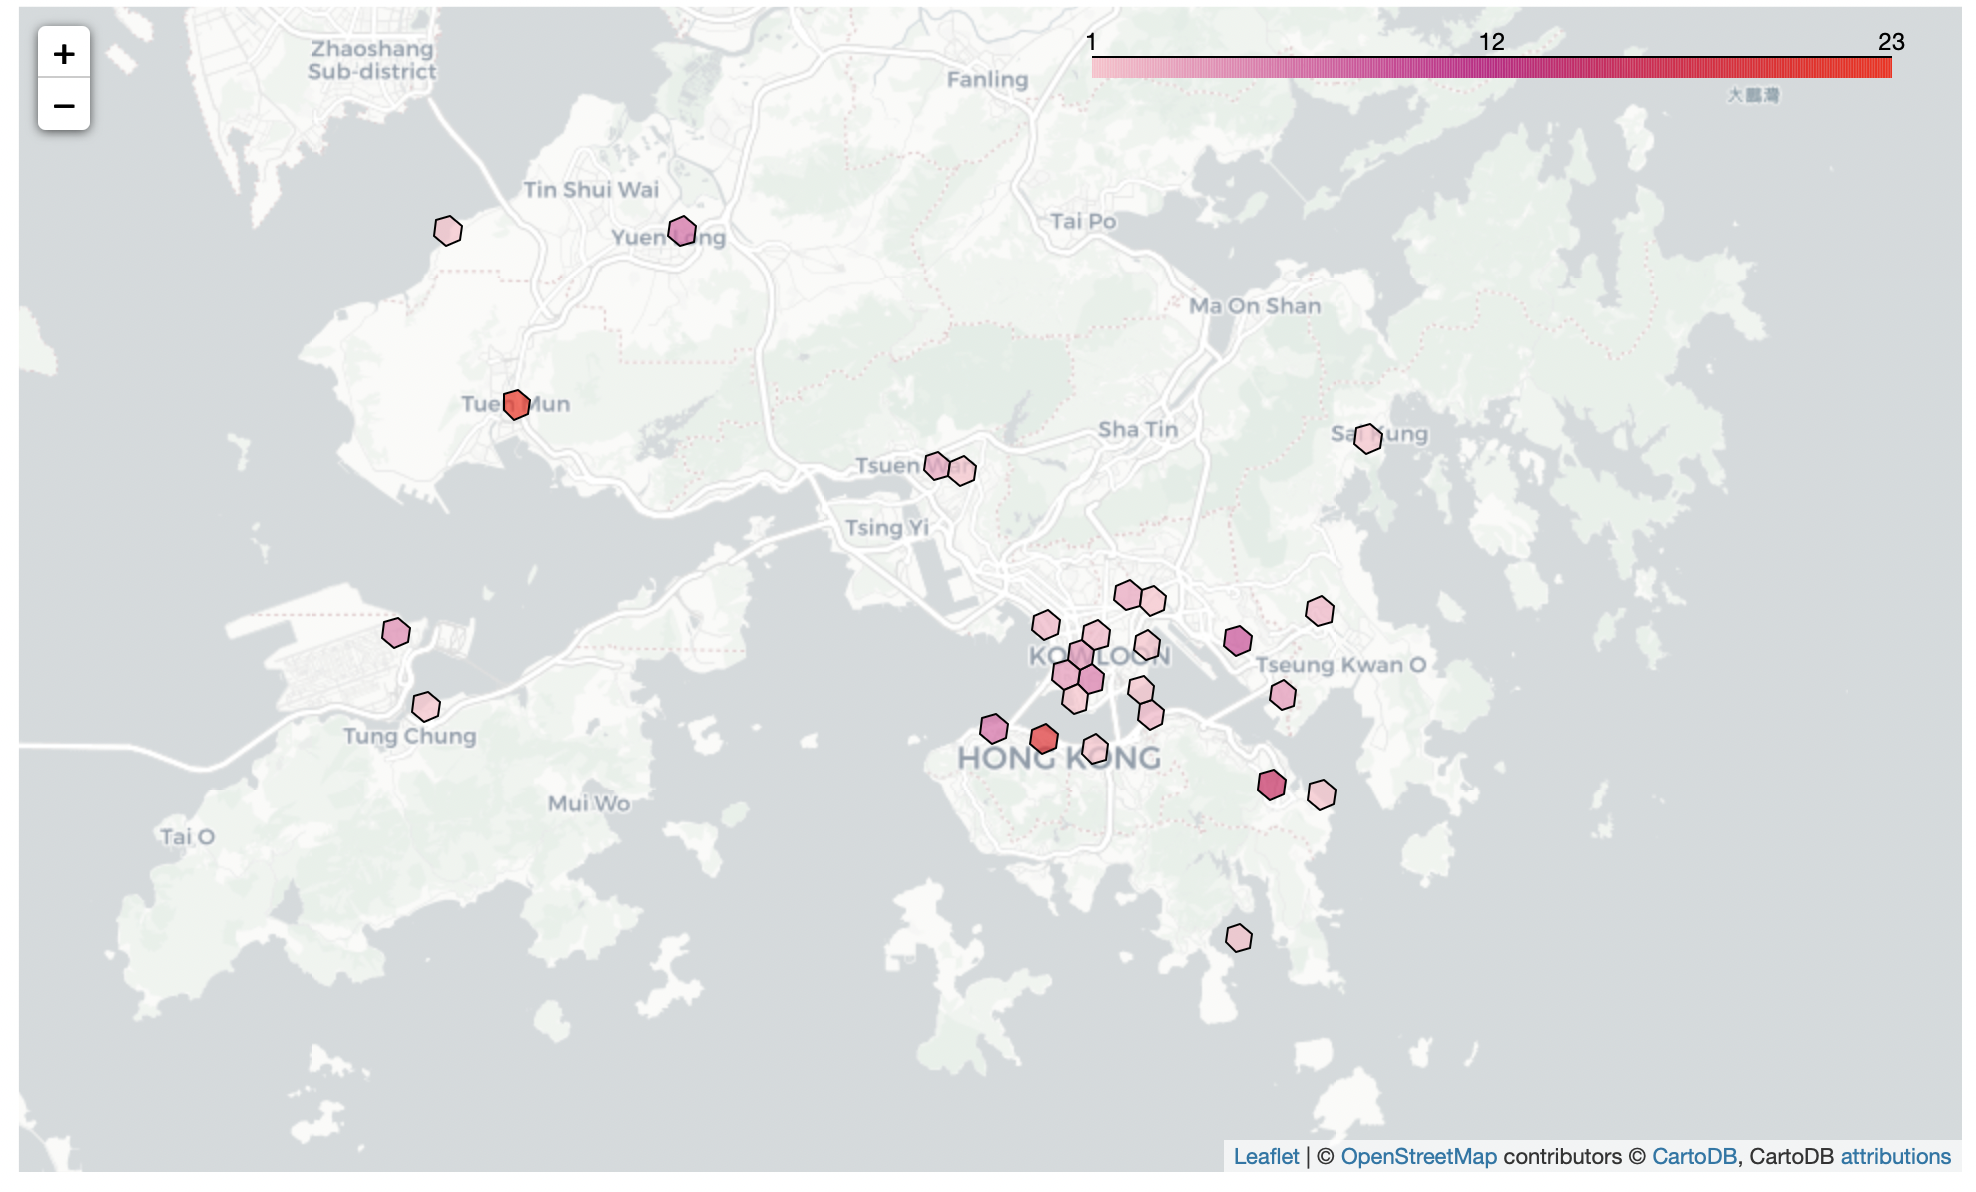
Task: Zoom in using the plus button
Action: click(63, 55)
